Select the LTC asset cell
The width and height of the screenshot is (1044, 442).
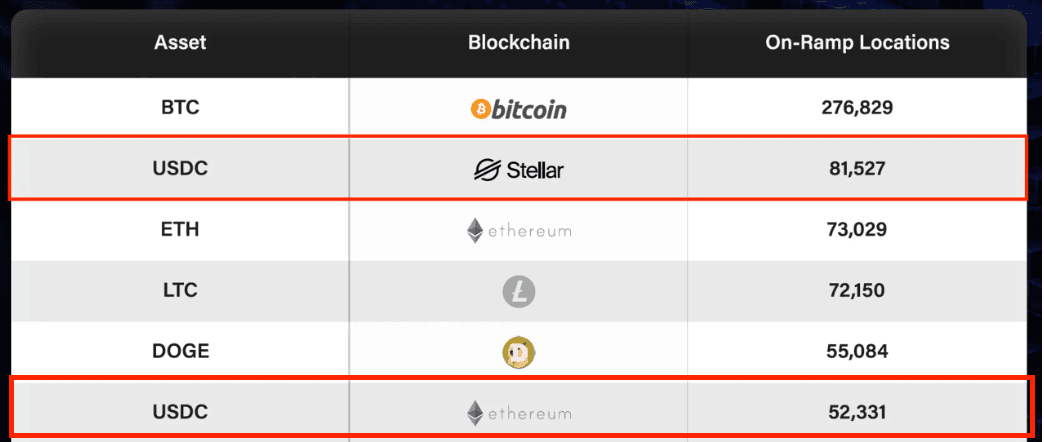click(180, 291)
